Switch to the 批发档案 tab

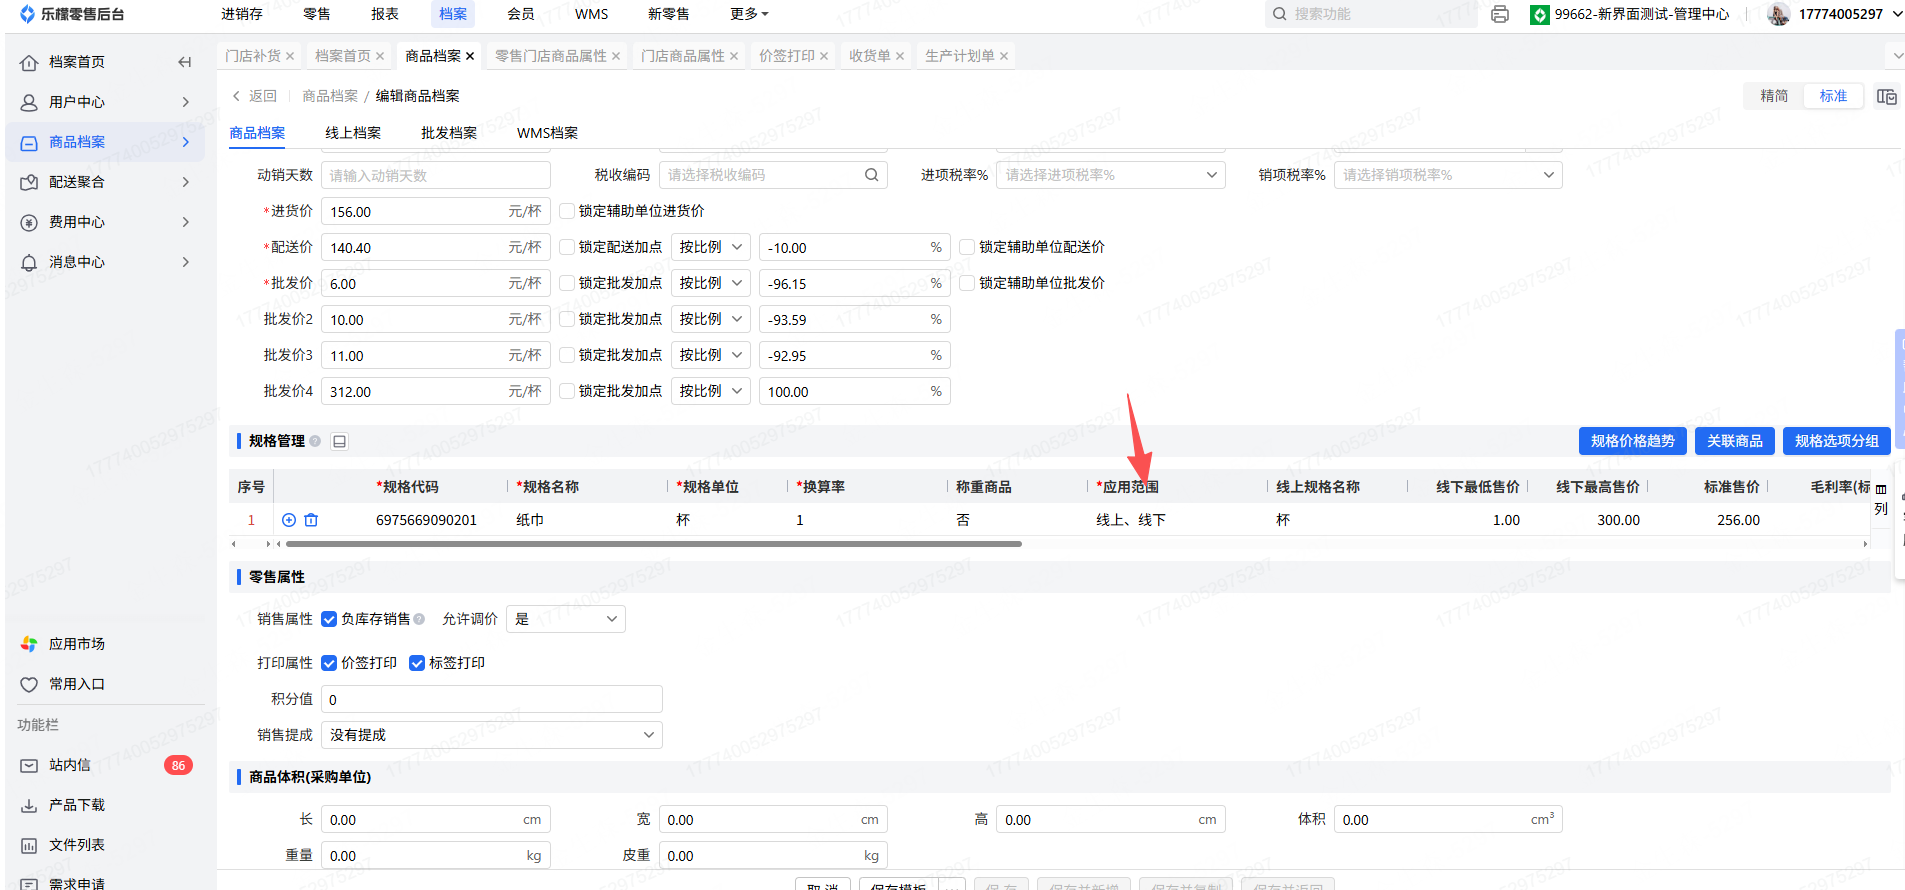449,133
